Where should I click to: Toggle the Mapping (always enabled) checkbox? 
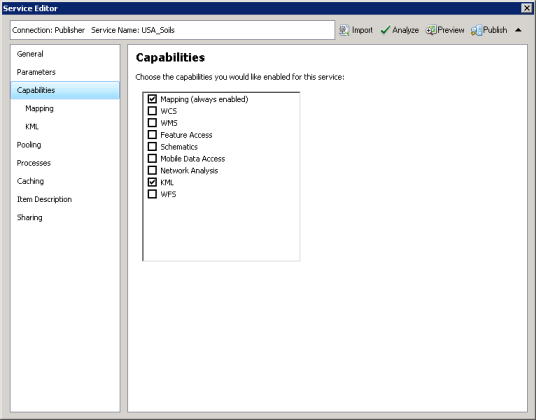click(x=152, y=99)
